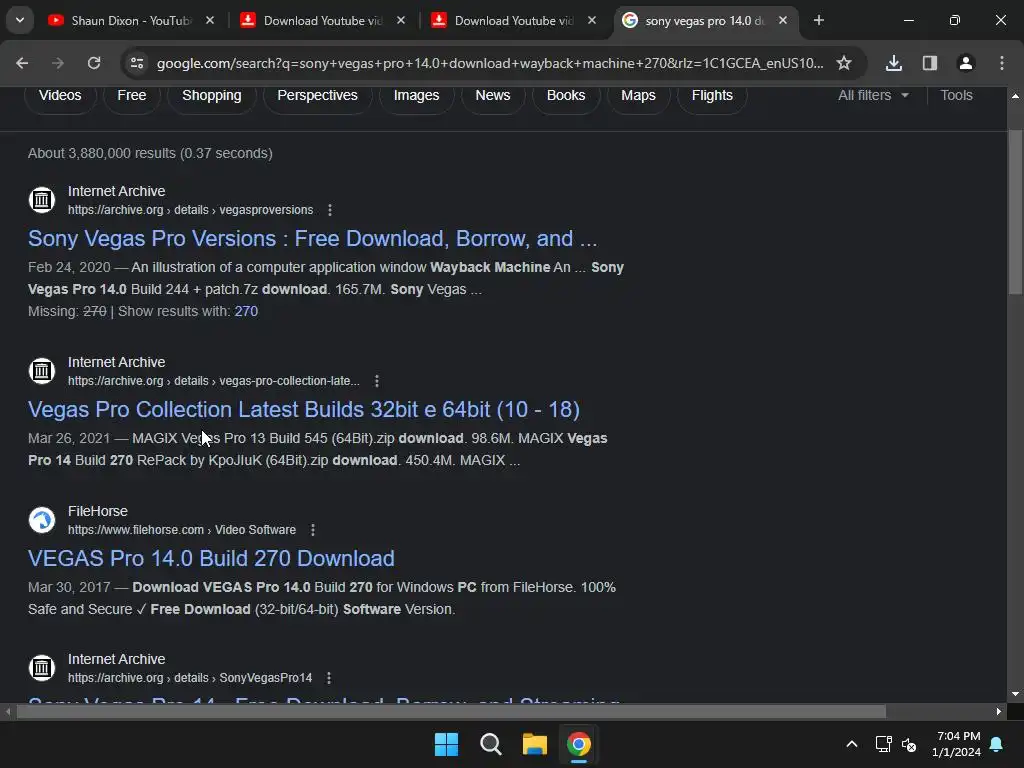1024x768 pixels.
Task: Click the horizontal scrollbar thumb
Action: tap(451, 712)
